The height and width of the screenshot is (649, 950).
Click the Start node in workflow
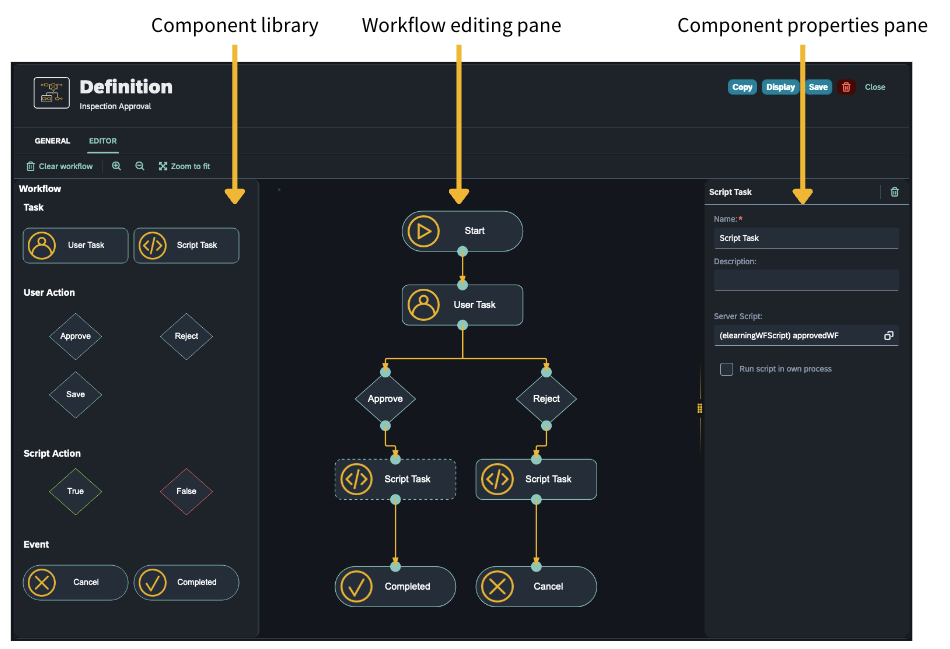pyautogui.click(x=462, y=231)
